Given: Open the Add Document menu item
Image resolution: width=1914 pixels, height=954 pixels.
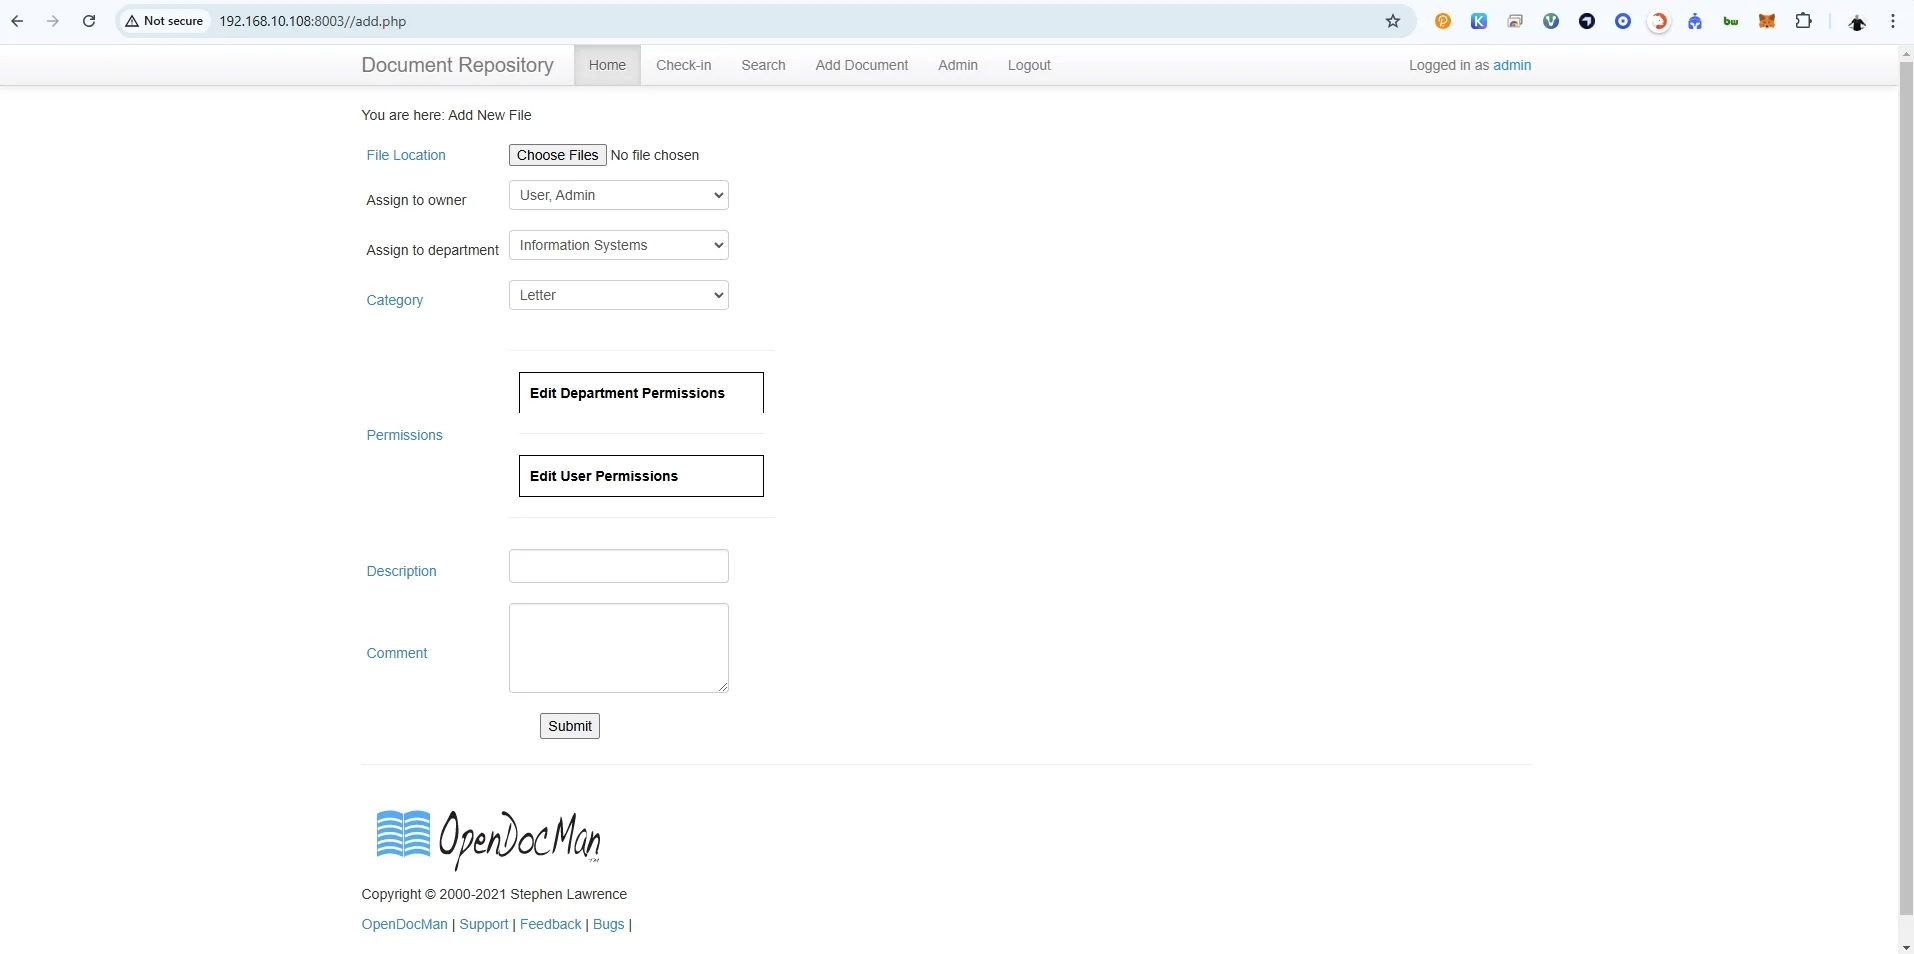Looking at the screenshot, I should click(862, 65).
